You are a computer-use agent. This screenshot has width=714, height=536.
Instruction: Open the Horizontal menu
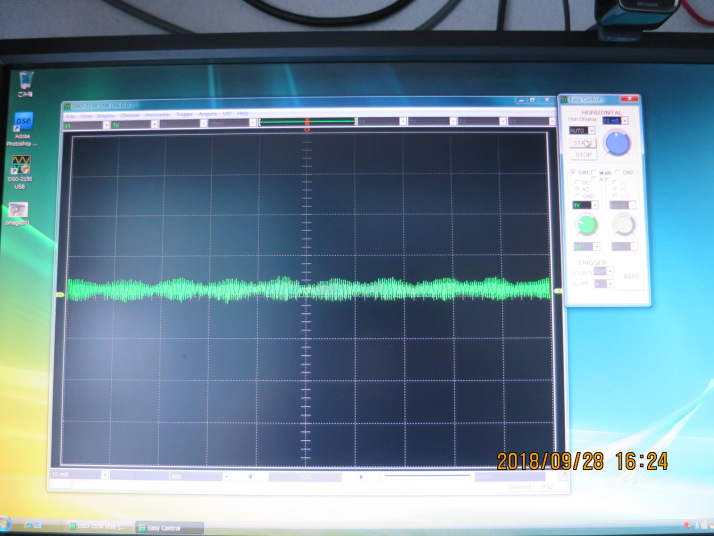[157, 114]
